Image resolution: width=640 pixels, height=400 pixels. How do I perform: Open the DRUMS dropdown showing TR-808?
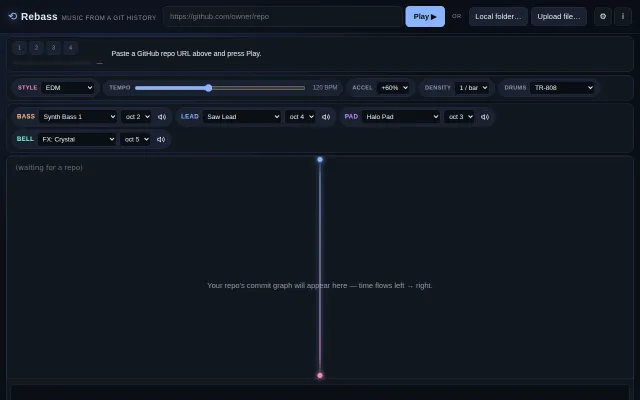562,88
